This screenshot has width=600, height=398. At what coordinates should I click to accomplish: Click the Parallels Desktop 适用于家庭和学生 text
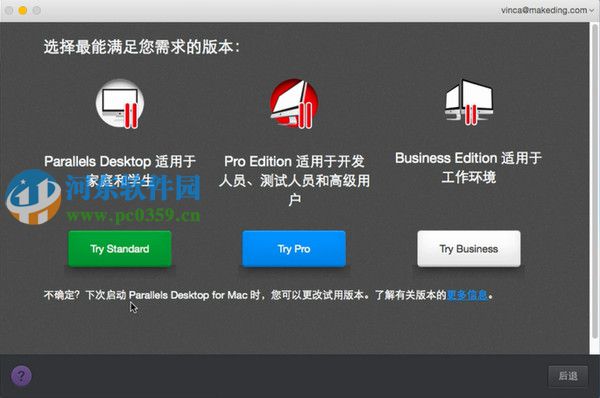(120, 171)
